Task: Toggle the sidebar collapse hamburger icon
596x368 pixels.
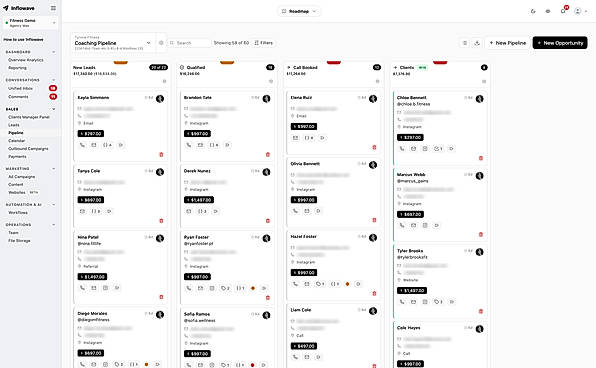Action: tap(53, 8)
